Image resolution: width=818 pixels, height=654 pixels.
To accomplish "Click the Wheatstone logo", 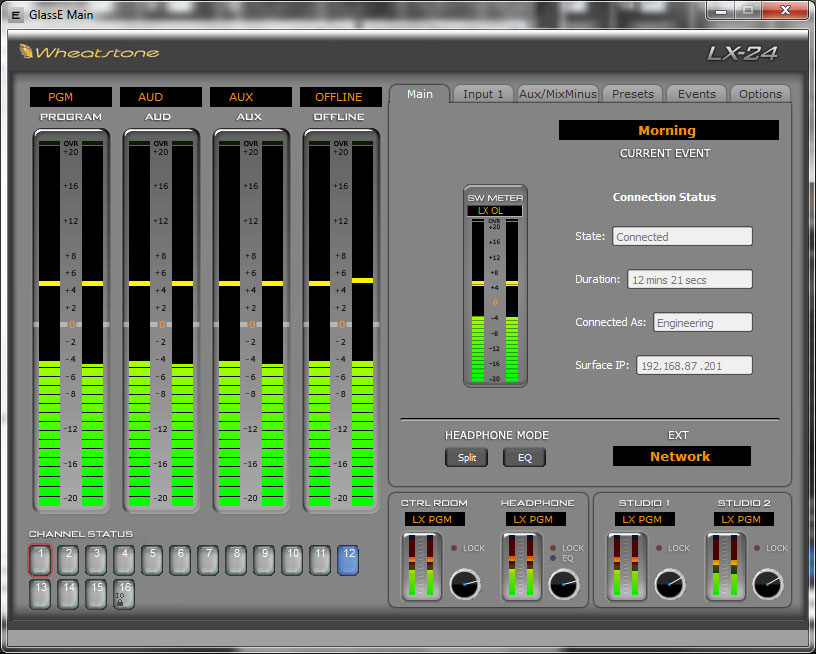I will 89,52.
